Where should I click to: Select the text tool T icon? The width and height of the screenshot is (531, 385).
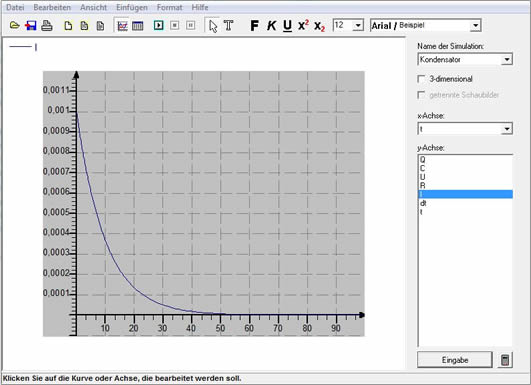point(229,25)
